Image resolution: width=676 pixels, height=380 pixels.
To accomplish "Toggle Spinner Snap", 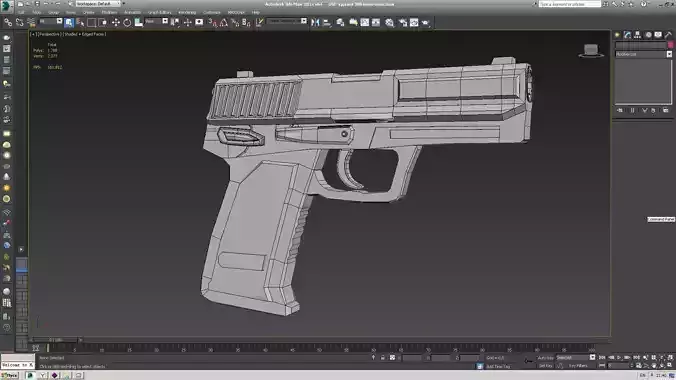I will pos(246,22).
